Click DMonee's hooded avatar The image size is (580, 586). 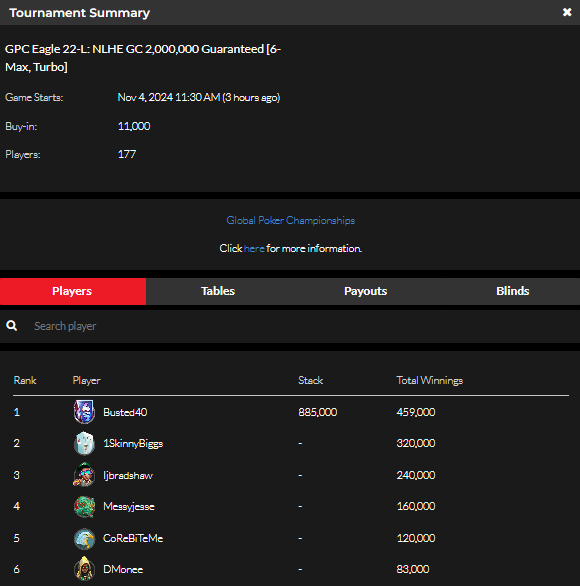click(x=84, y=569)
